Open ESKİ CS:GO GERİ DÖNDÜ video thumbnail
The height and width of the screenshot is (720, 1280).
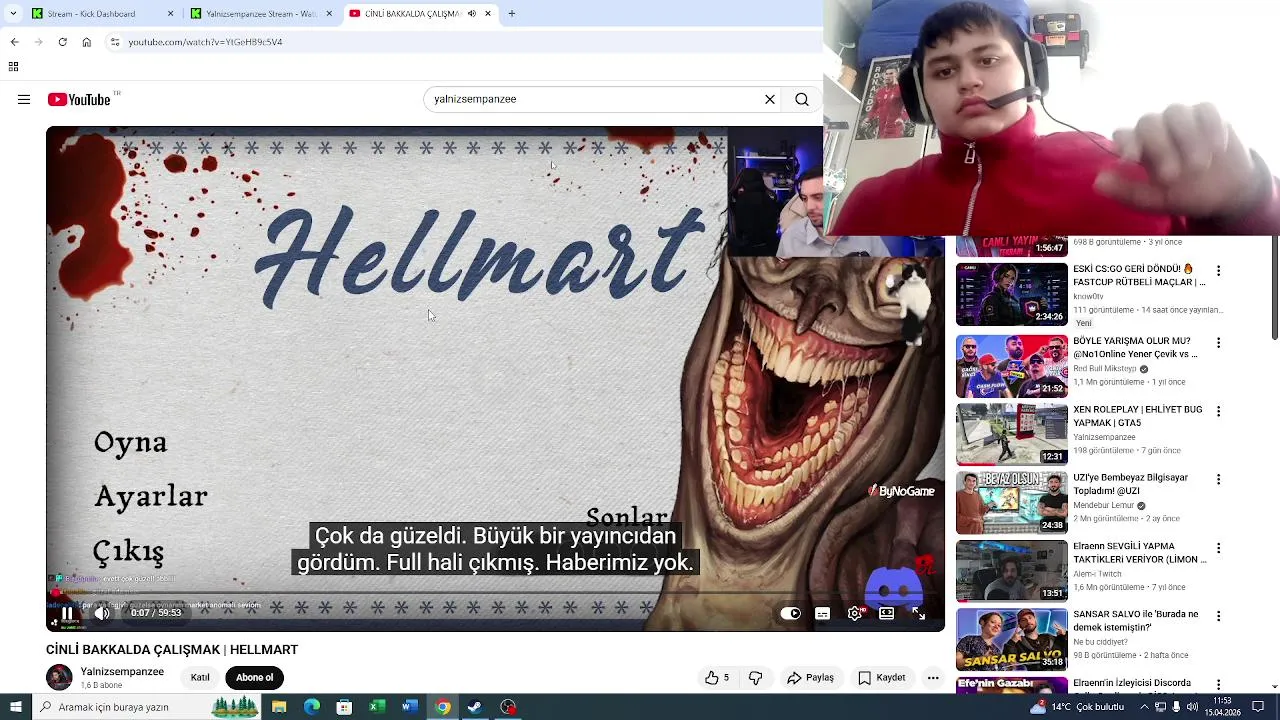(1011, 294)
